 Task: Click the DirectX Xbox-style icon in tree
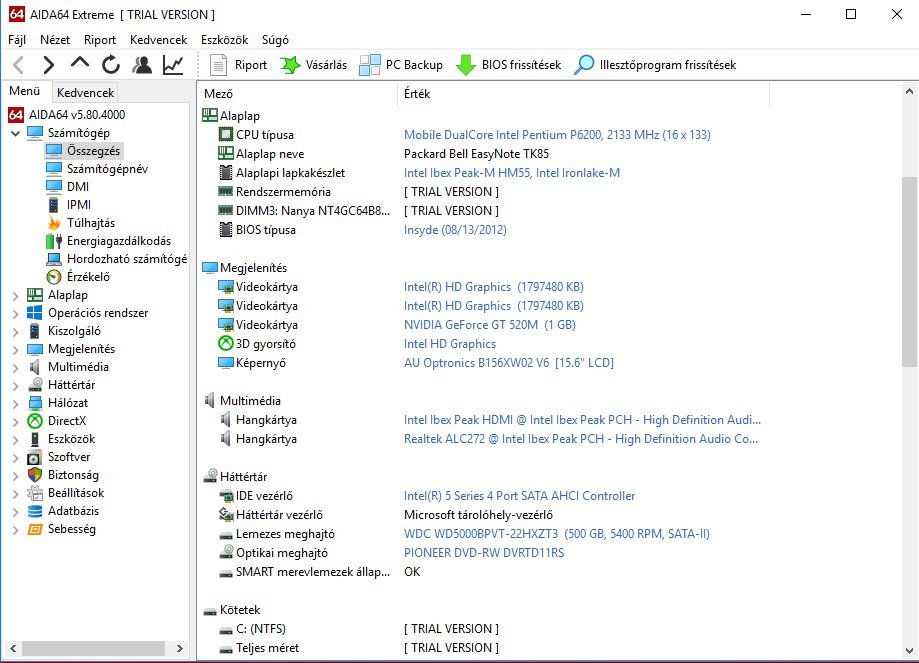pyautogui.click(x=35, y=421)
